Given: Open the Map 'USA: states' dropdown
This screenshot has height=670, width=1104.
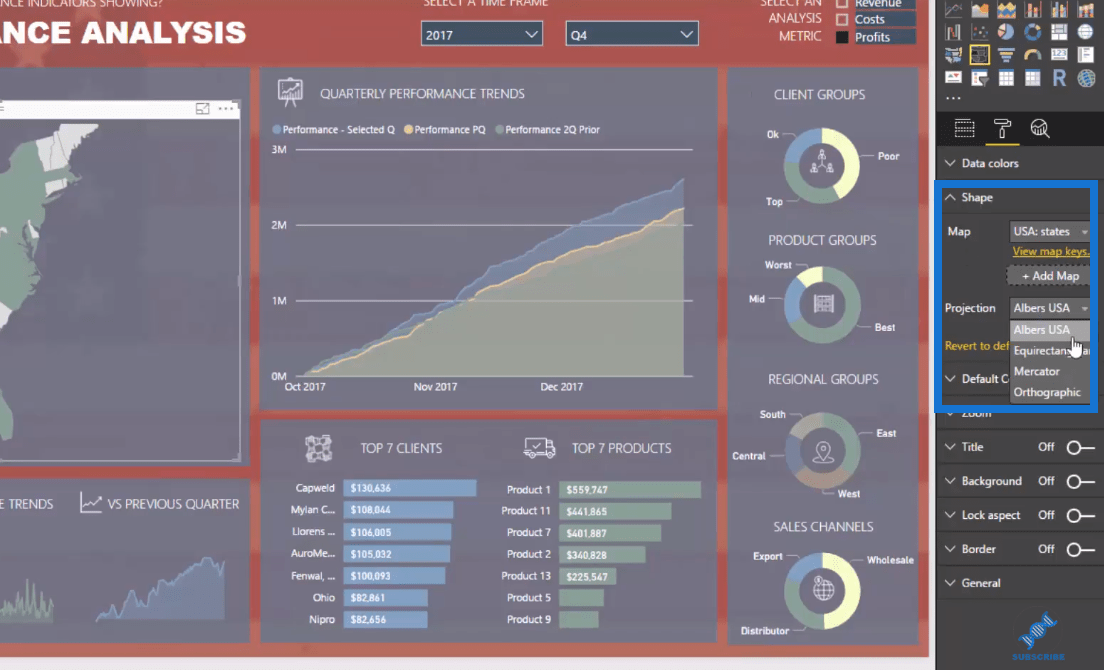Looking at the screenshot, I should (1050, 232).
